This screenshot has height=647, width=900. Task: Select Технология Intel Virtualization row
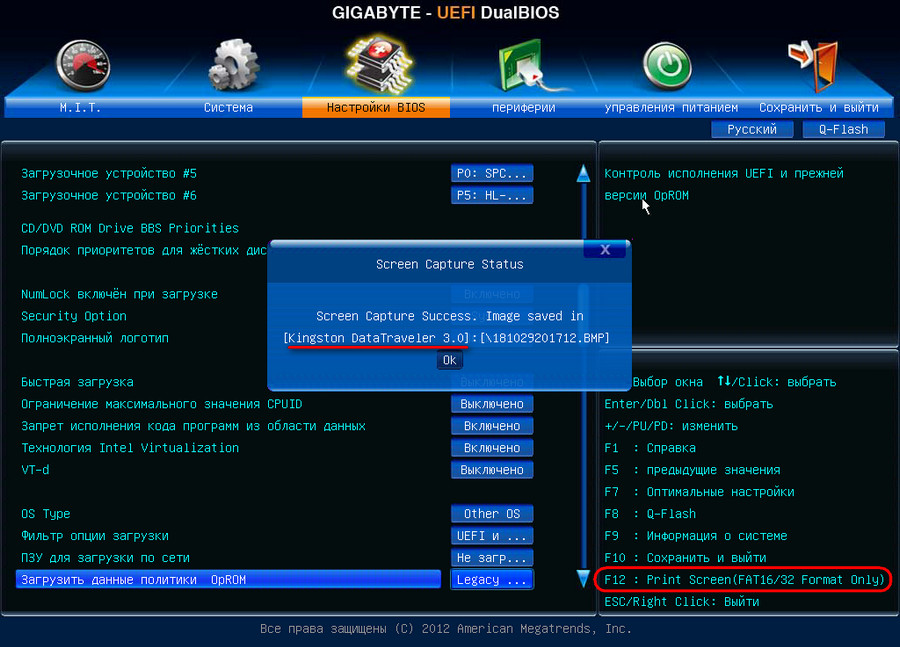coord(130,448)
